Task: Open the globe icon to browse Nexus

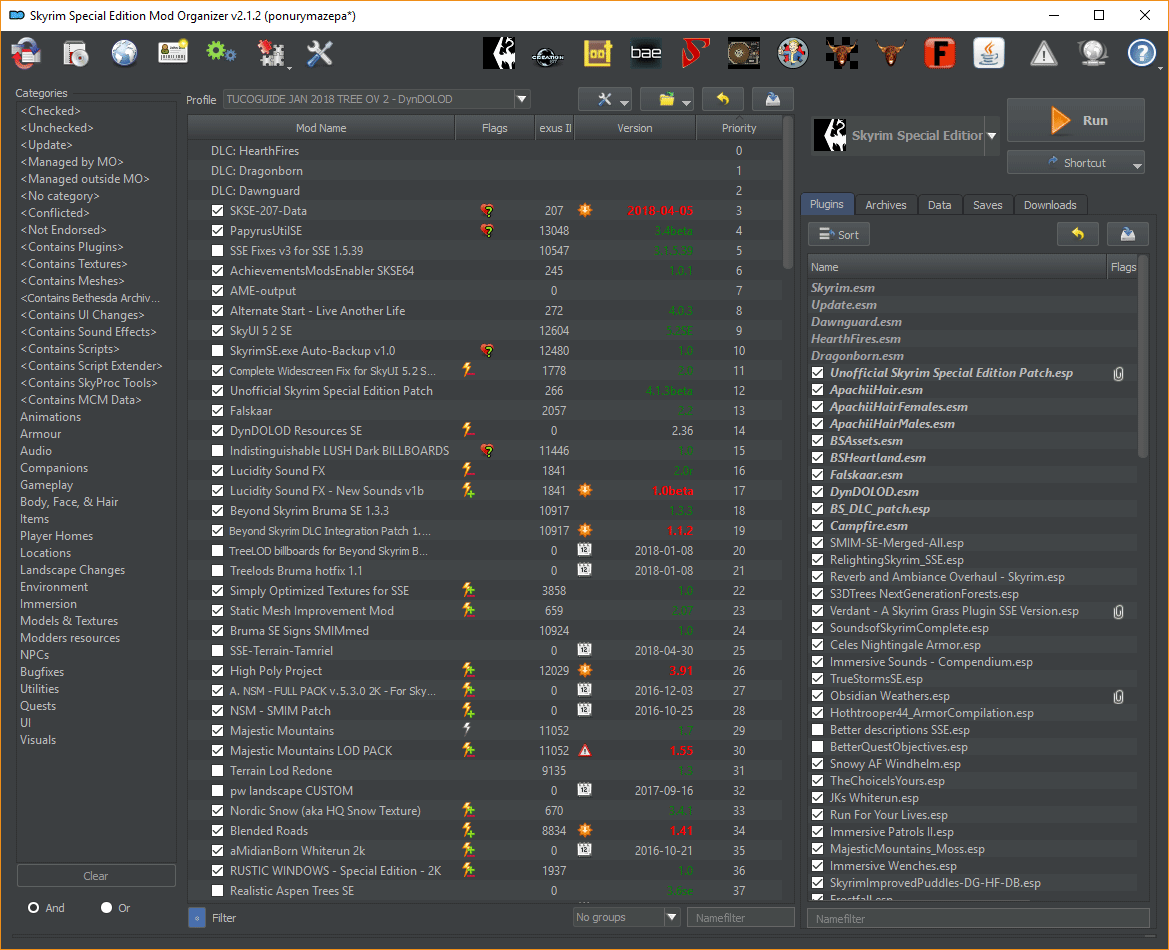Action: tap(124, 53)
